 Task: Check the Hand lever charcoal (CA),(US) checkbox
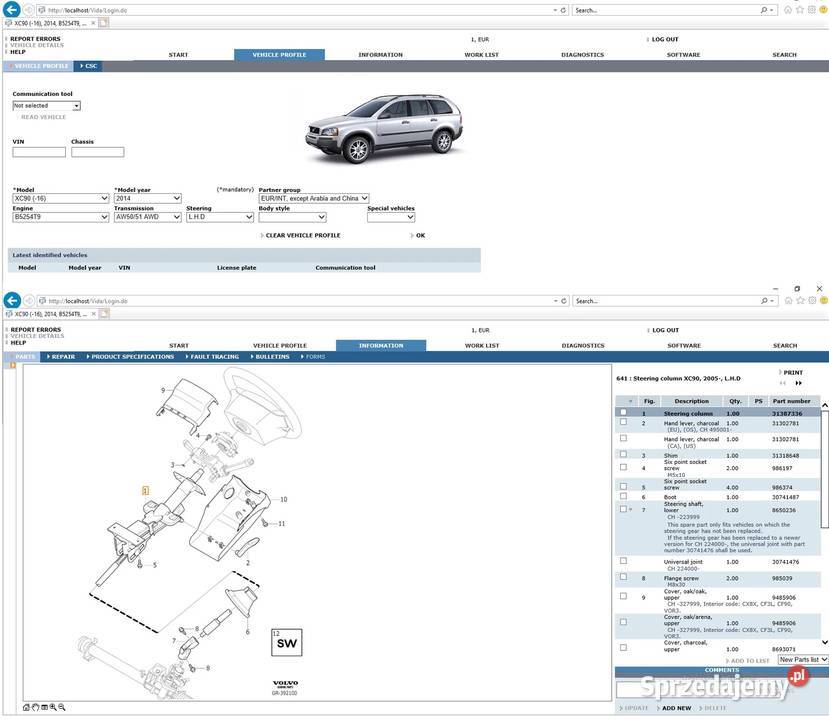623,438
